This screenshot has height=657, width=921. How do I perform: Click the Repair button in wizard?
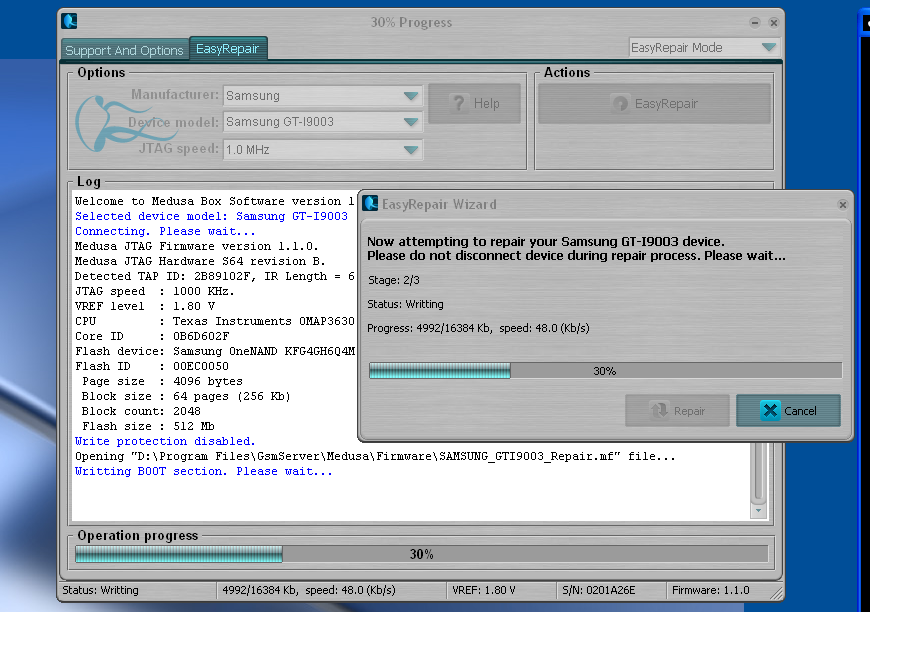(x=677, y=410)
